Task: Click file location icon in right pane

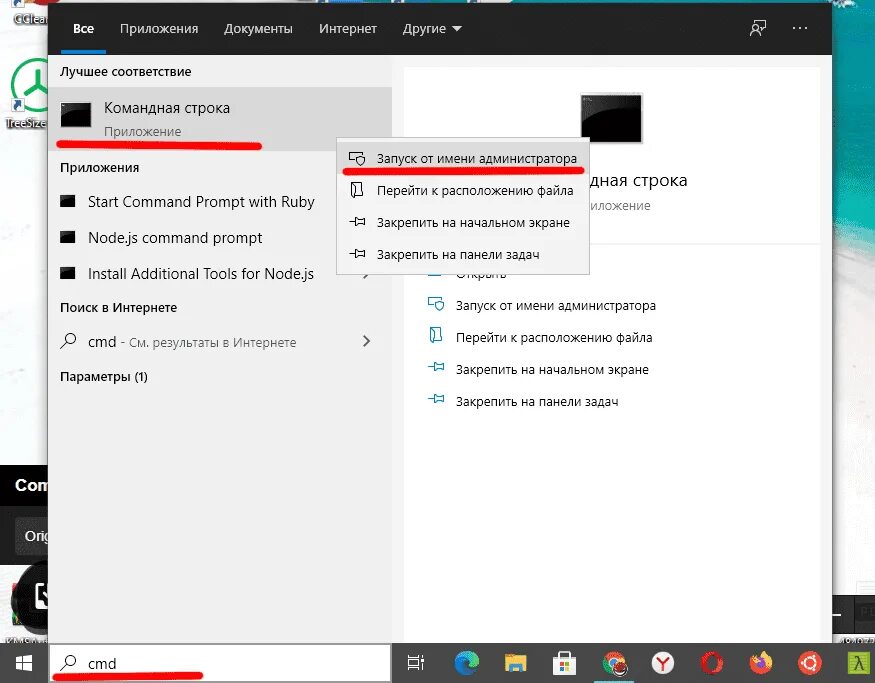Action: pos(436,335)
